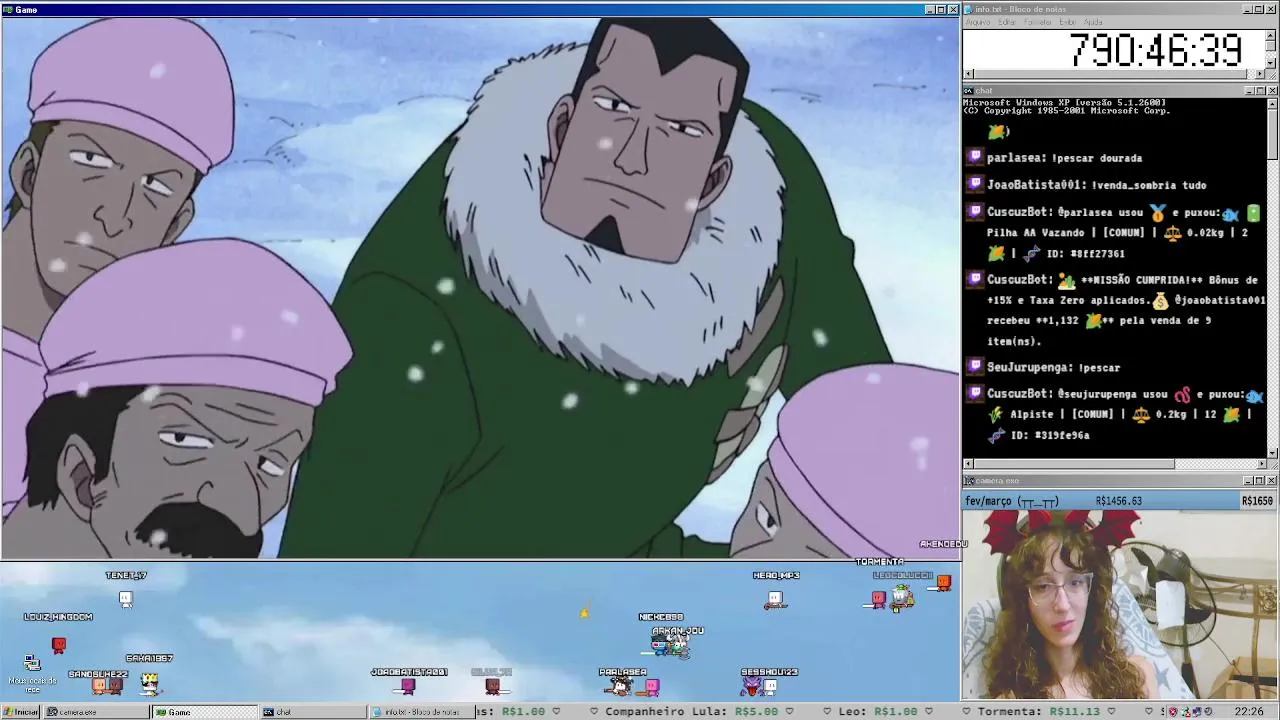The height and width of the screenshot is (720, 1280).
Task: Click the R$1650 goal target amount
Action: [x=1257, y=501]
